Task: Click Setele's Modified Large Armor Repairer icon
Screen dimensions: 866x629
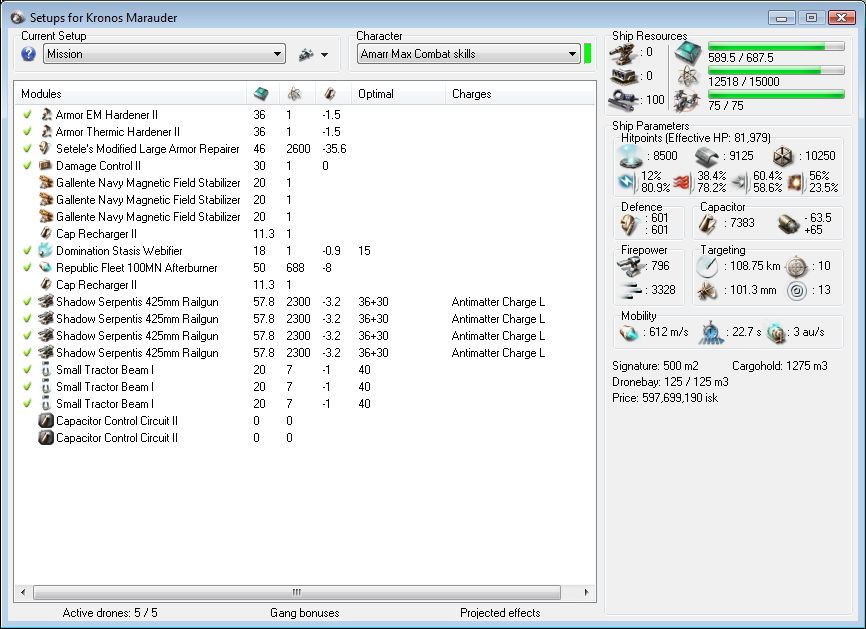Action: click(x=45, y=149)
